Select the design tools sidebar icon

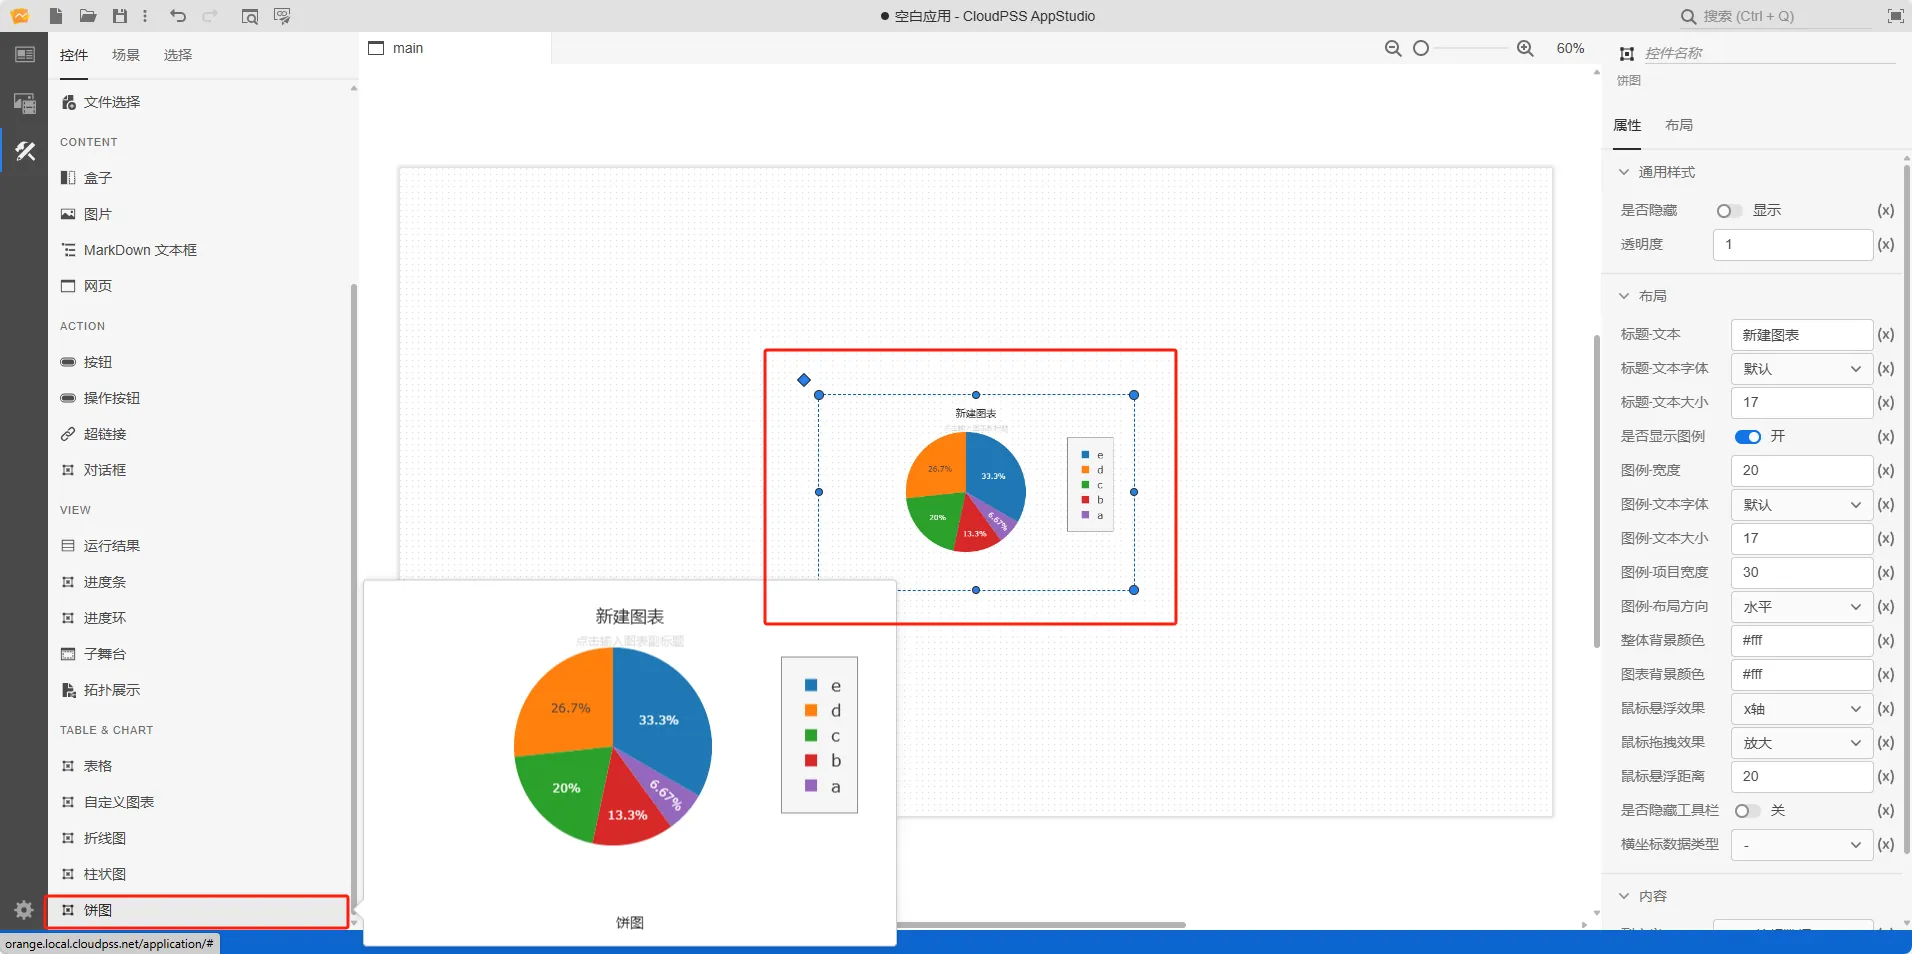[24, 151]
